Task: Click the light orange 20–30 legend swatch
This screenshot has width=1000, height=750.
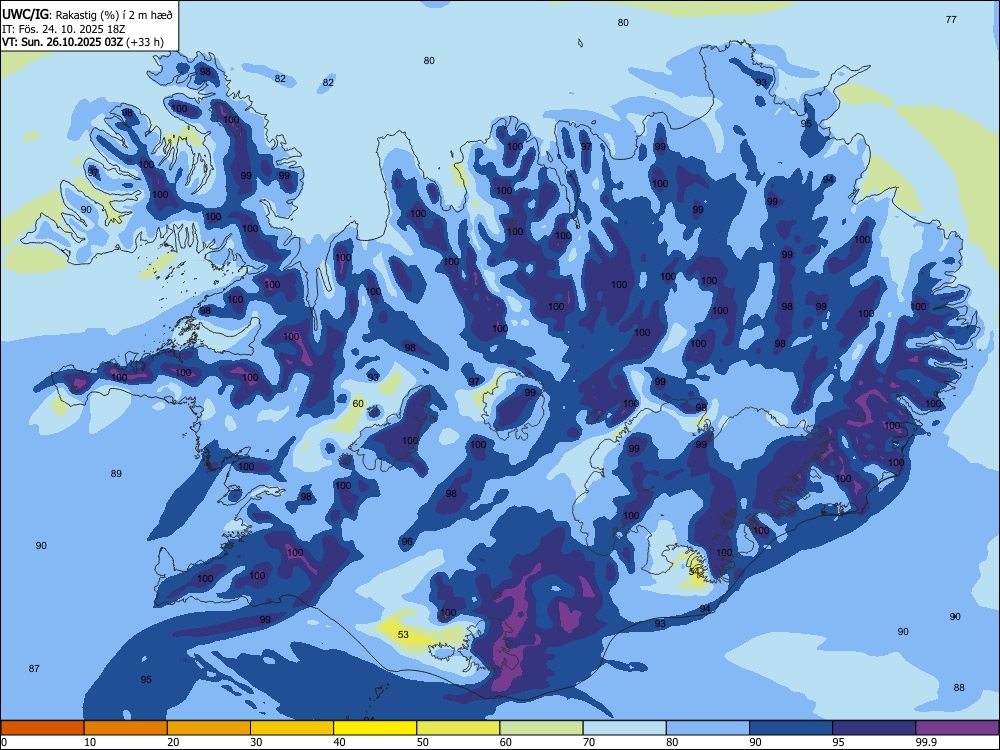Action: pos(209,728)
